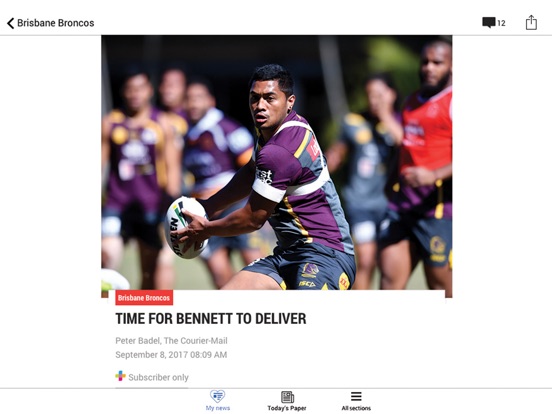
Task: Tap the rugby ball in the photo
Action: (186, 227)
